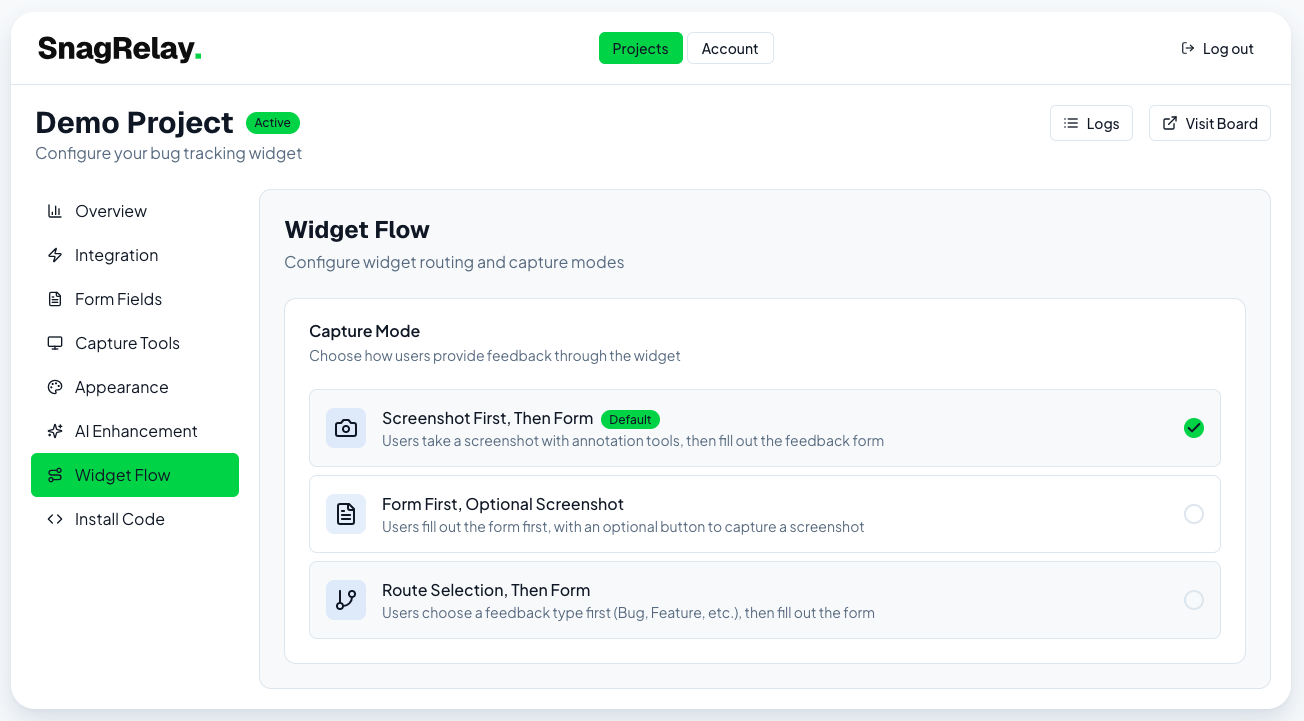Click the checked Screenshot First radio indicator

tap(1194, 428)
